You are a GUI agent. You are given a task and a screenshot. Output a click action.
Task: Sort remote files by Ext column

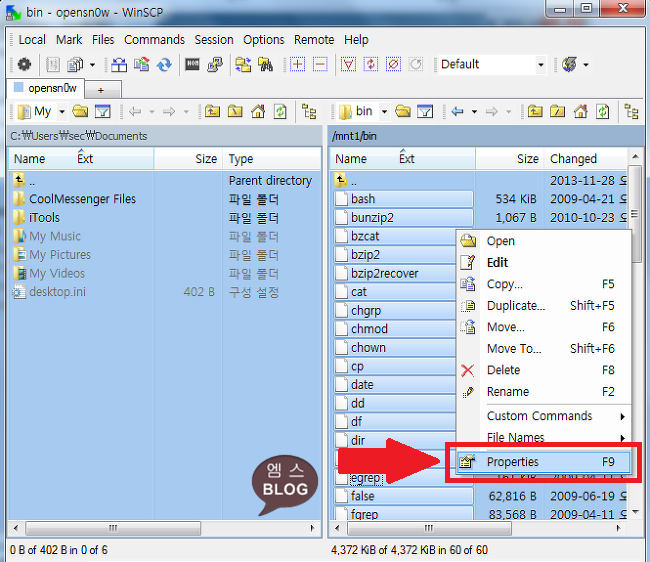click(407, 159)
